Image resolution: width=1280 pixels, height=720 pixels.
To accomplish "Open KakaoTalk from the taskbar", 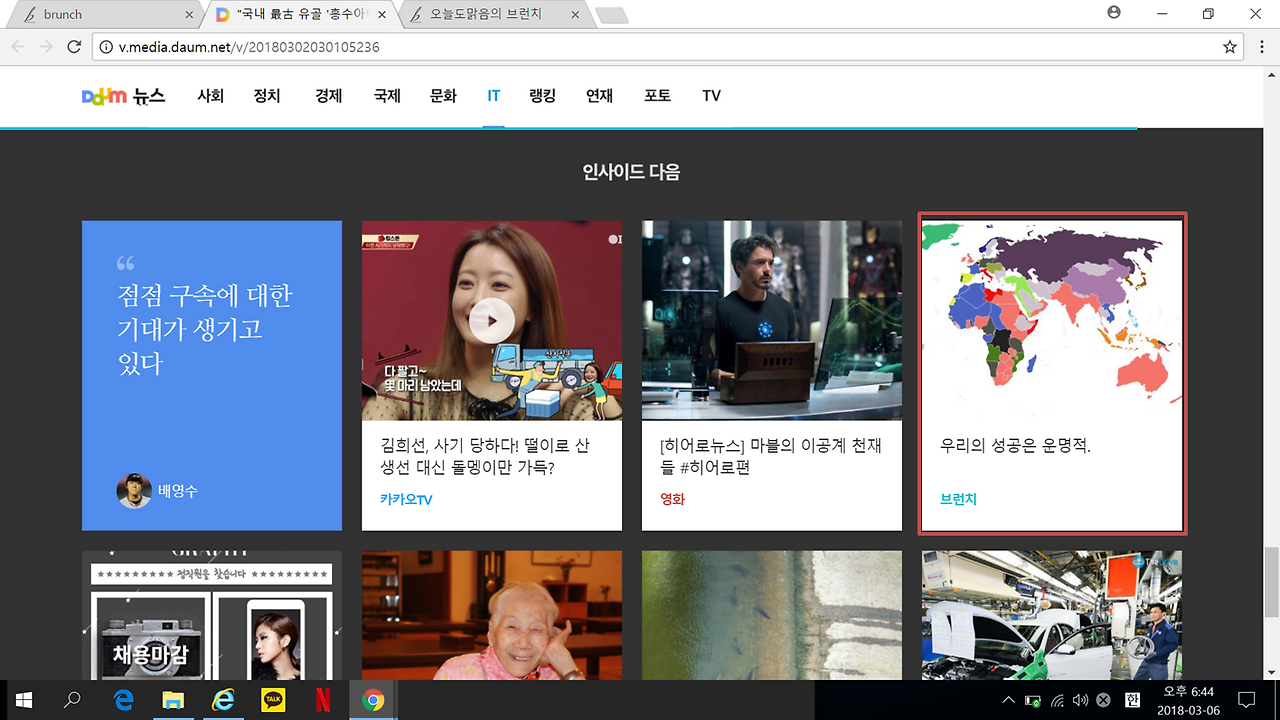I will [273, 700].
